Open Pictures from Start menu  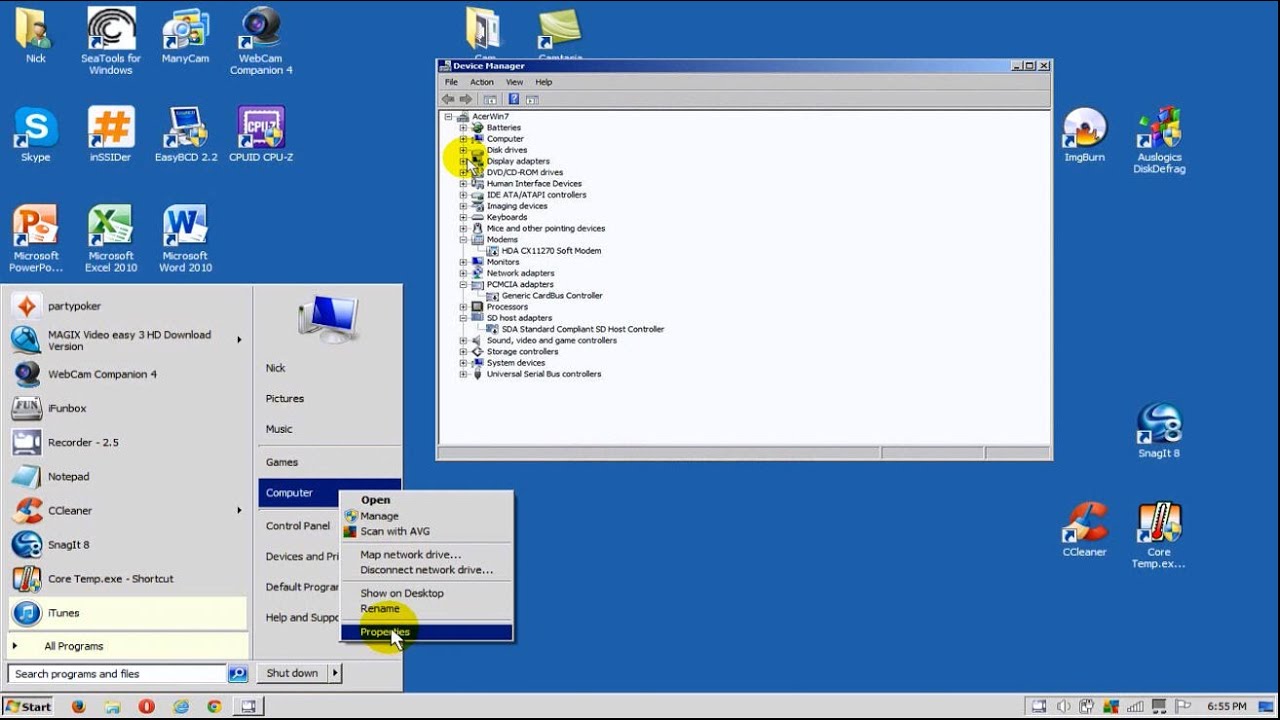[x=285, y=398]
